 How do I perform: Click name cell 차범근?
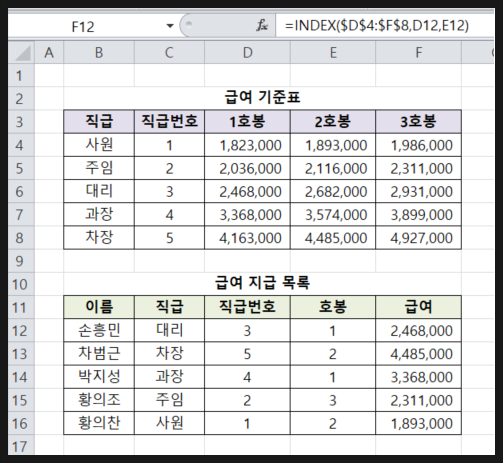(x=99, y=354)
